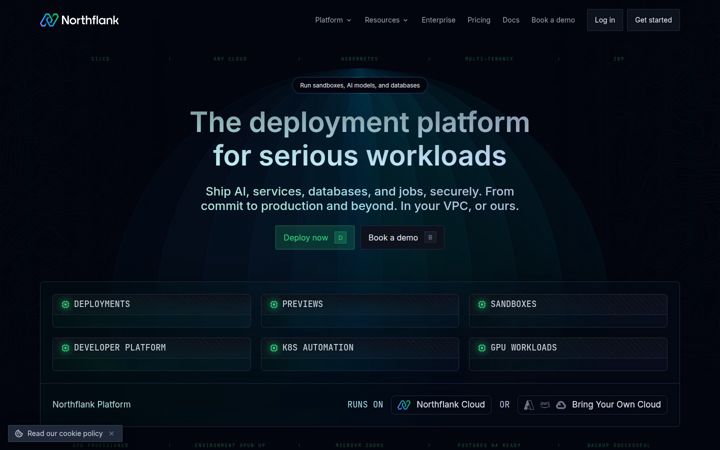The width and height of the screenshot is (720, 450).
Task: Open the Docs link
Action: click(511, 20)
